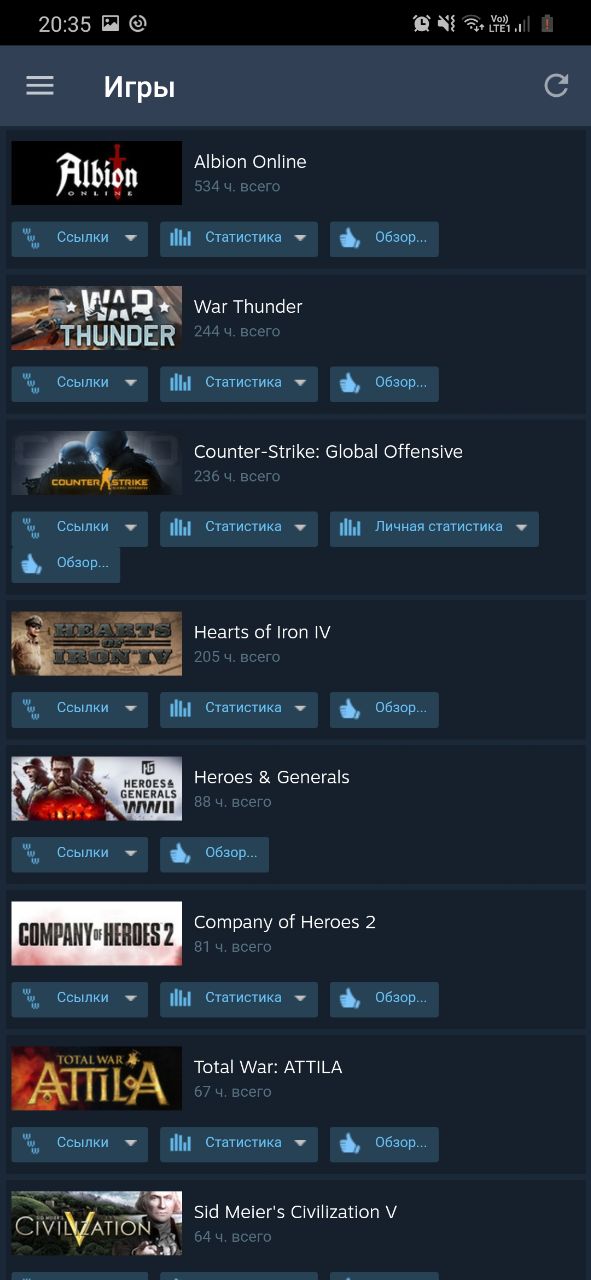Open Обзор button for Company of Heroes 2

pos(384,998)
